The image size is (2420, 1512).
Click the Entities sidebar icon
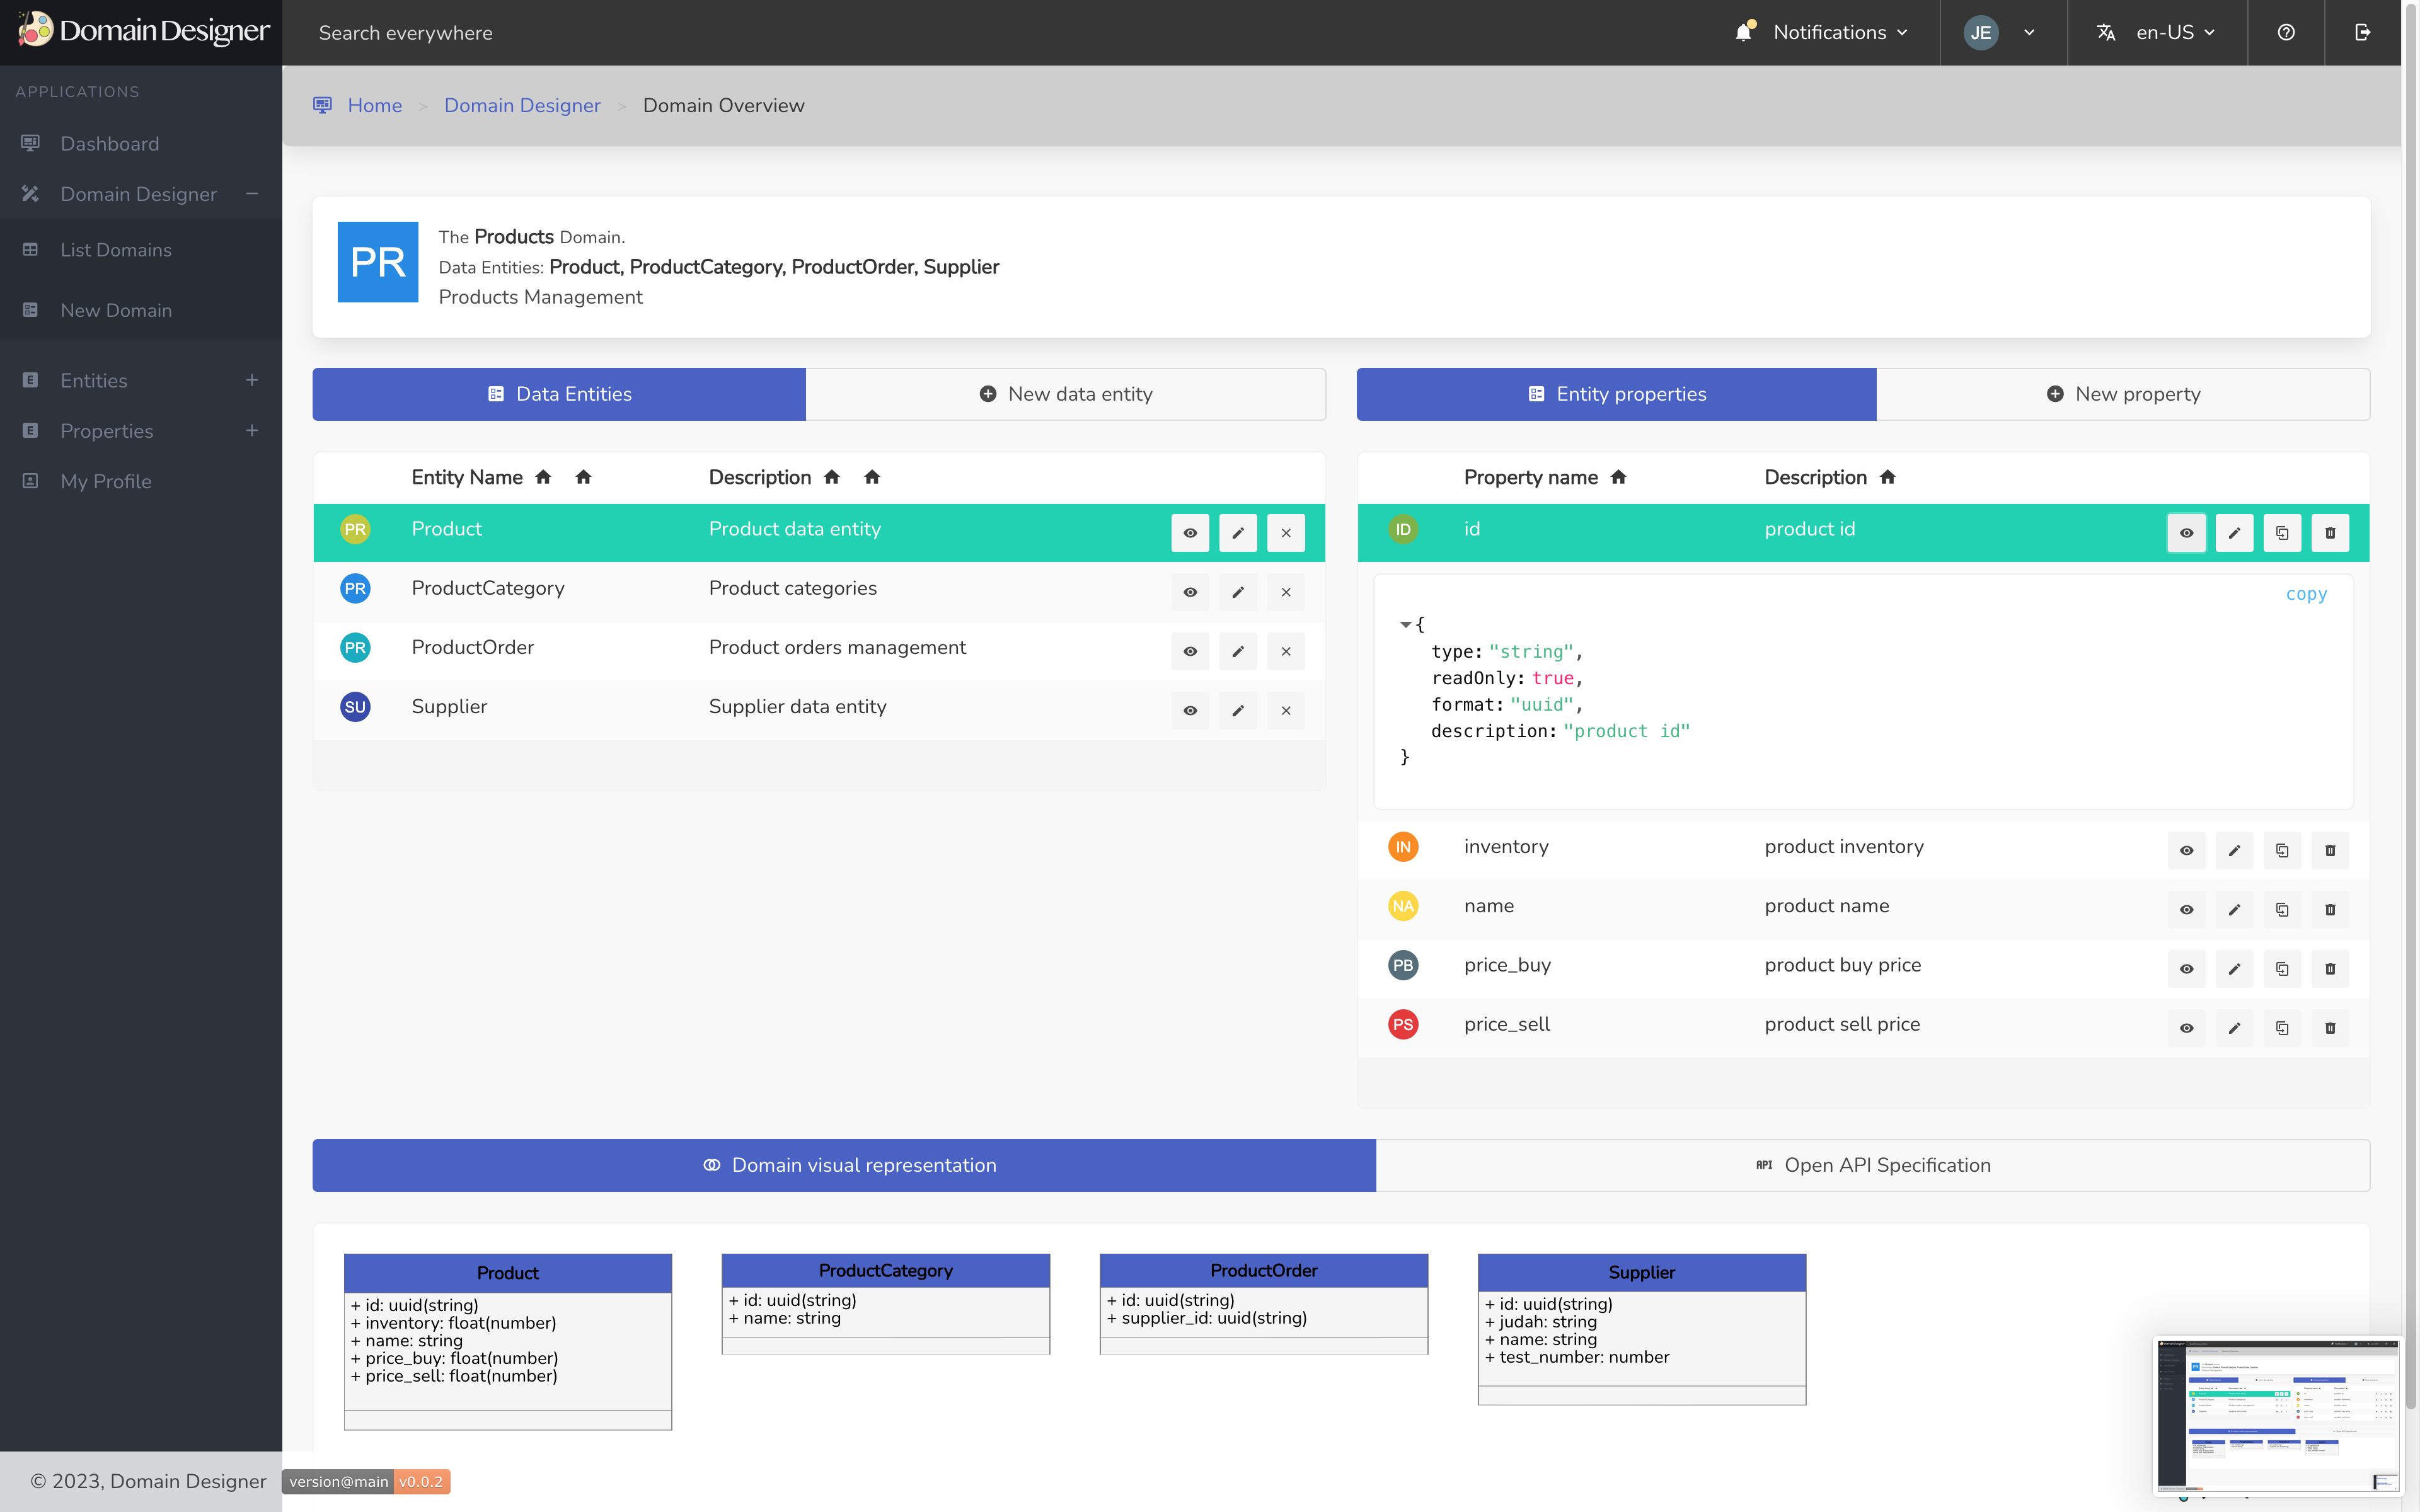(x=30, y=380)
